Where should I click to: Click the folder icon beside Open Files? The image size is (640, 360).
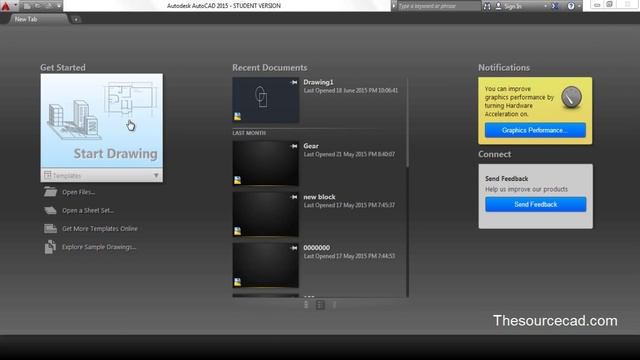click(x=50, y=191)
